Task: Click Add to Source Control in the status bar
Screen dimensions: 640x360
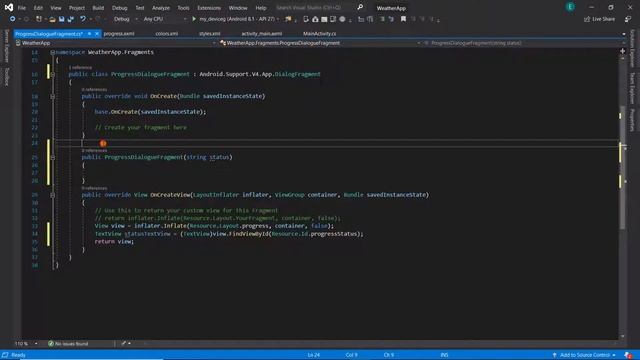Action: [x=584, y=355]
